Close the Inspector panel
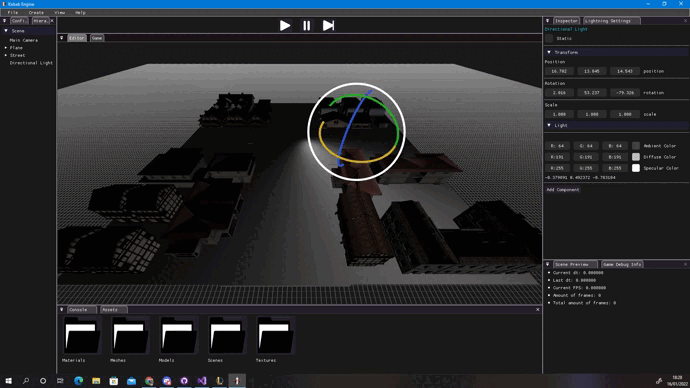 pos(685,21)
